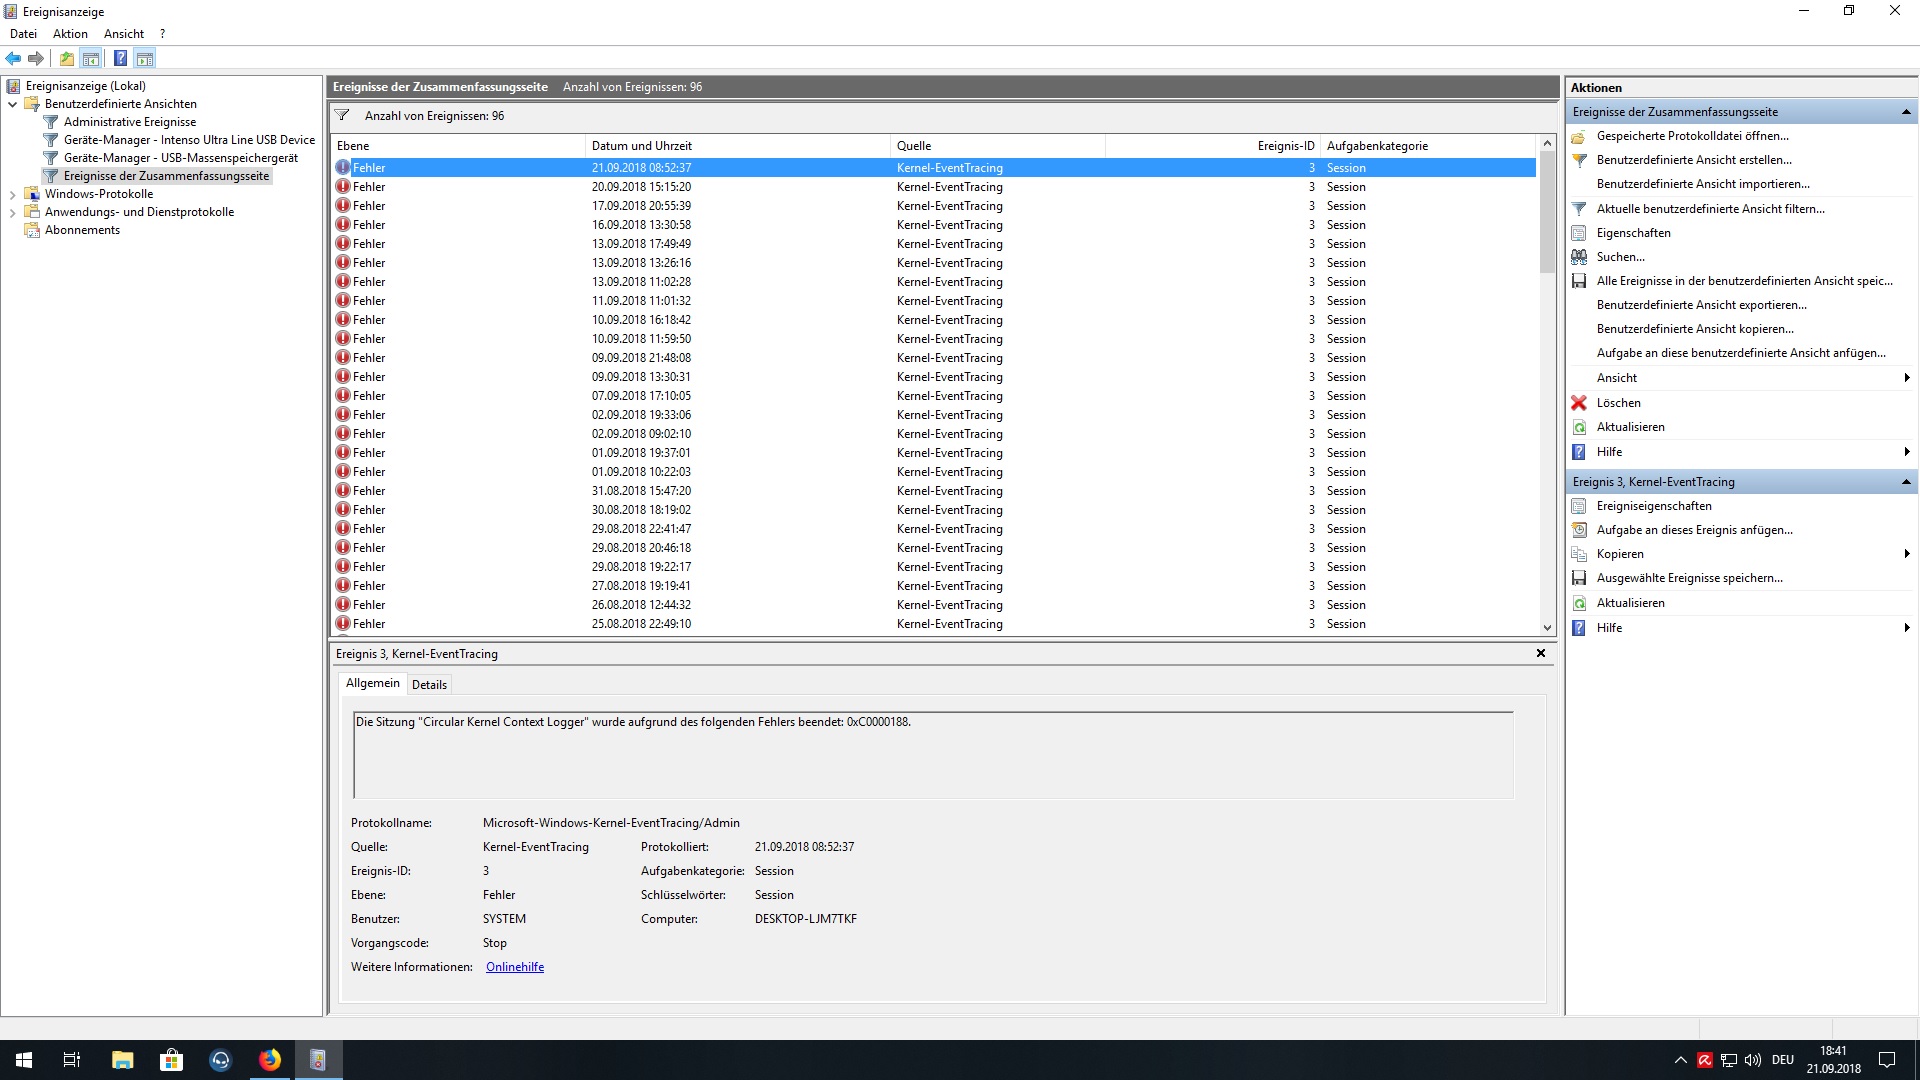This screenshot has height=1080, width=1920.
Task: Click Ausgewählte Ereignisse speichern disk icon
Action: (x=1579, y=578)
